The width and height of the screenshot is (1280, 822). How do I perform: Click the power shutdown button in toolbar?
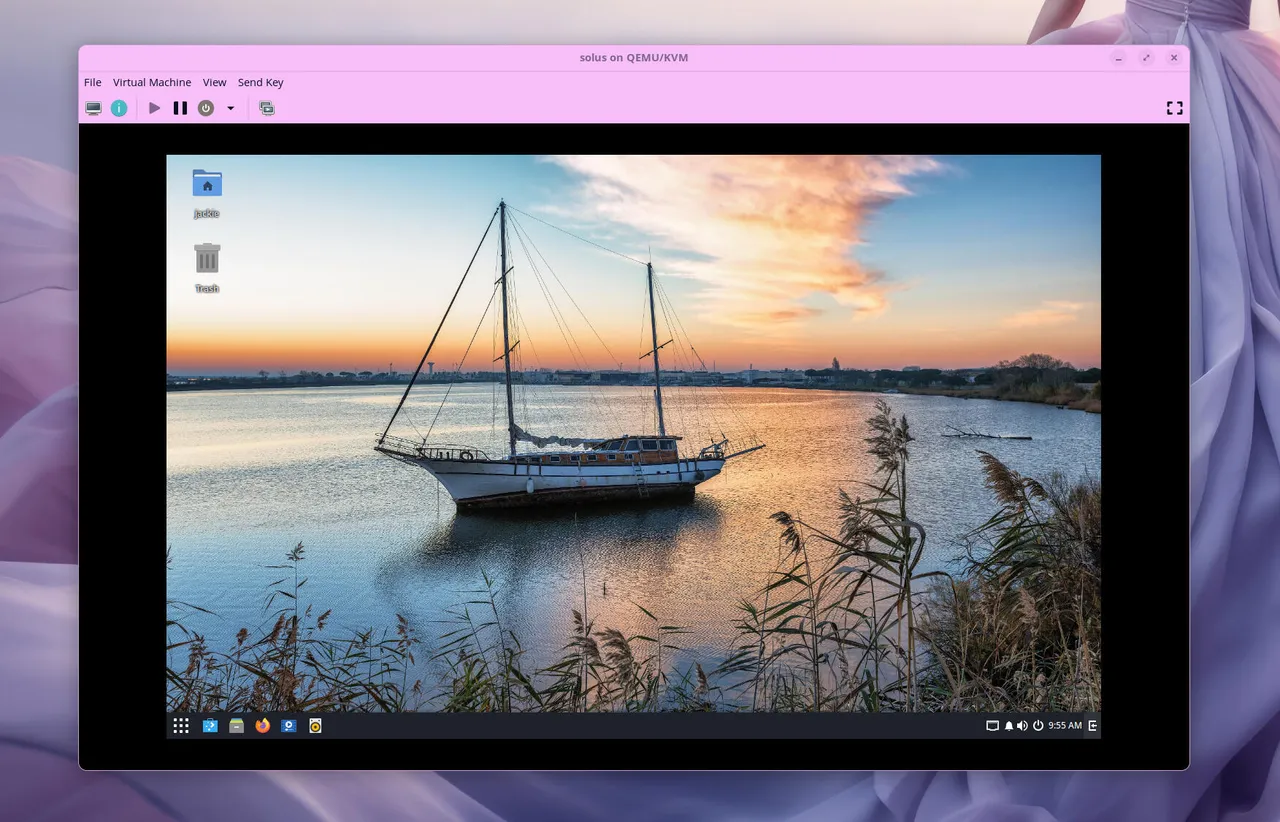coord(205,108)
